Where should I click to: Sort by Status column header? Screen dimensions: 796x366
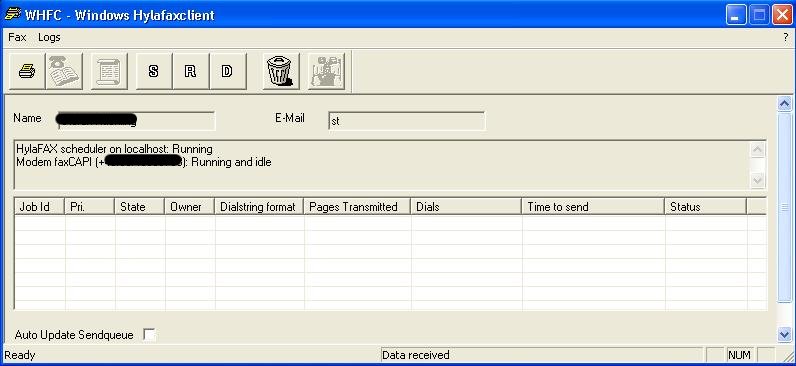click(x=706, y=207)
